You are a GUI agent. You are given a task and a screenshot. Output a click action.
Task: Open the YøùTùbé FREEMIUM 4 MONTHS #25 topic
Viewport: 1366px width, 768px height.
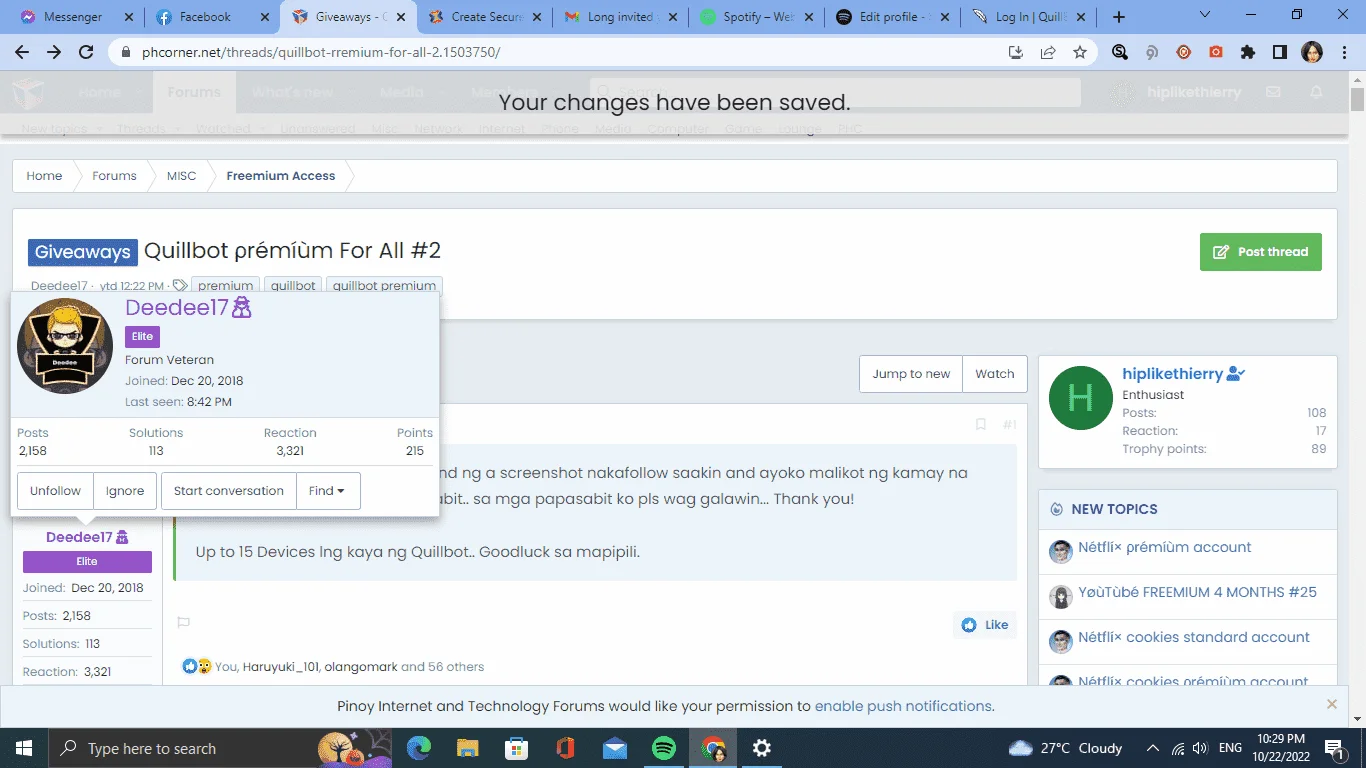[1197, 592]
